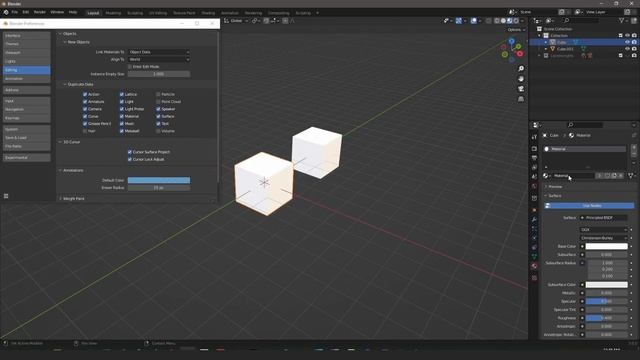This screenshot has height=360, width=640.
Task: Open the Object Data properties tab icon
Action: [534, 257]
